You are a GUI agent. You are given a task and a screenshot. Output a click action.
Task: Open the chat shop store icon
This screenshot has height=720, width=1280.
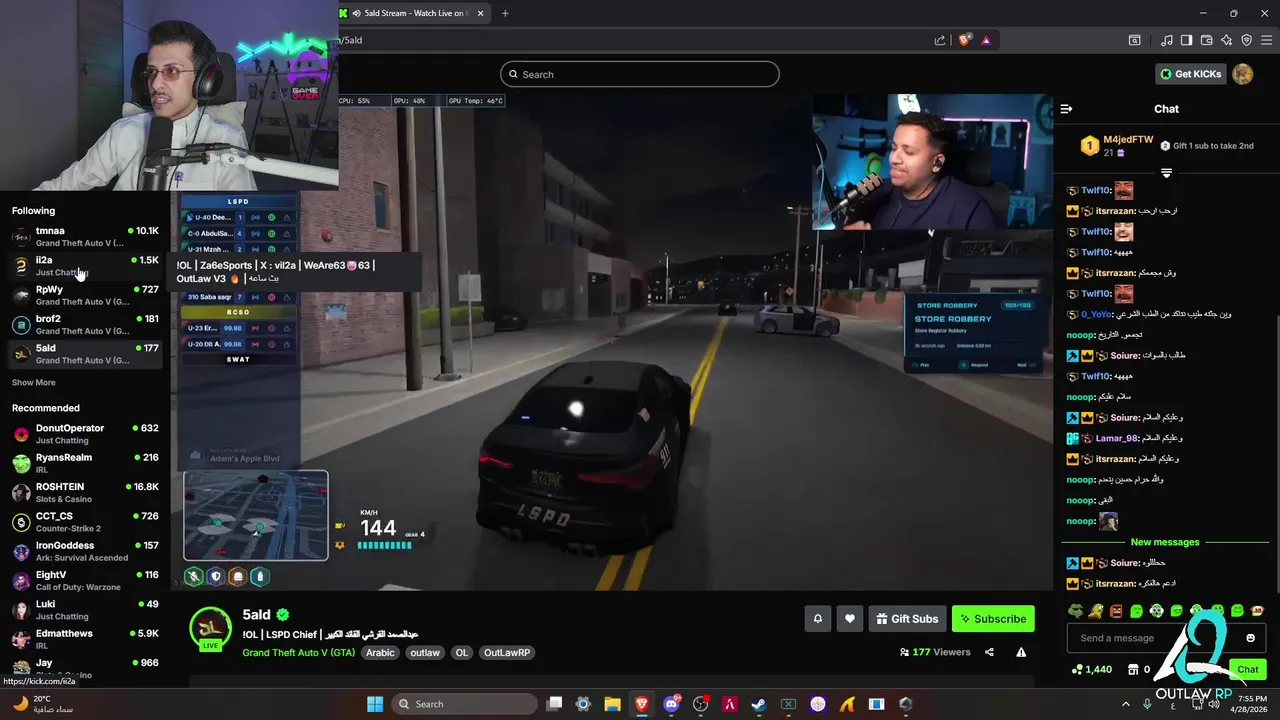(x=1133, y=669)
